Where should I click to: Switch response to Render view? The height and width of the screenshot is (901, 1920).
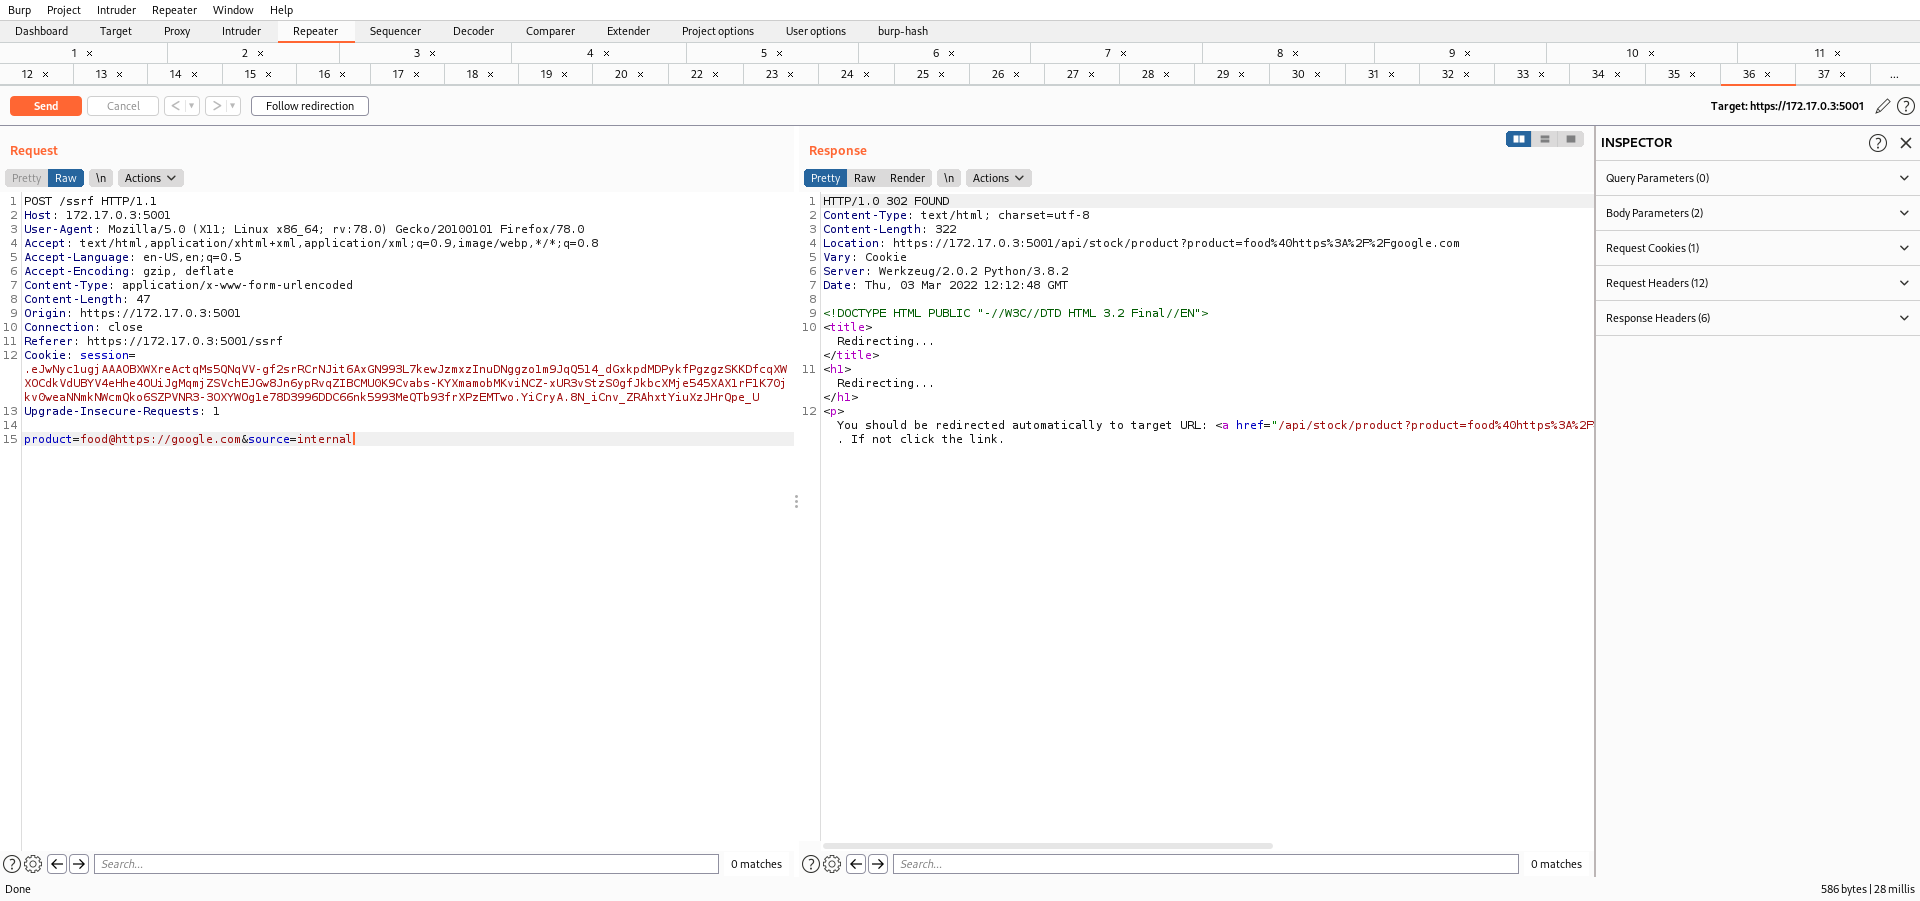(x=907, y=178)
